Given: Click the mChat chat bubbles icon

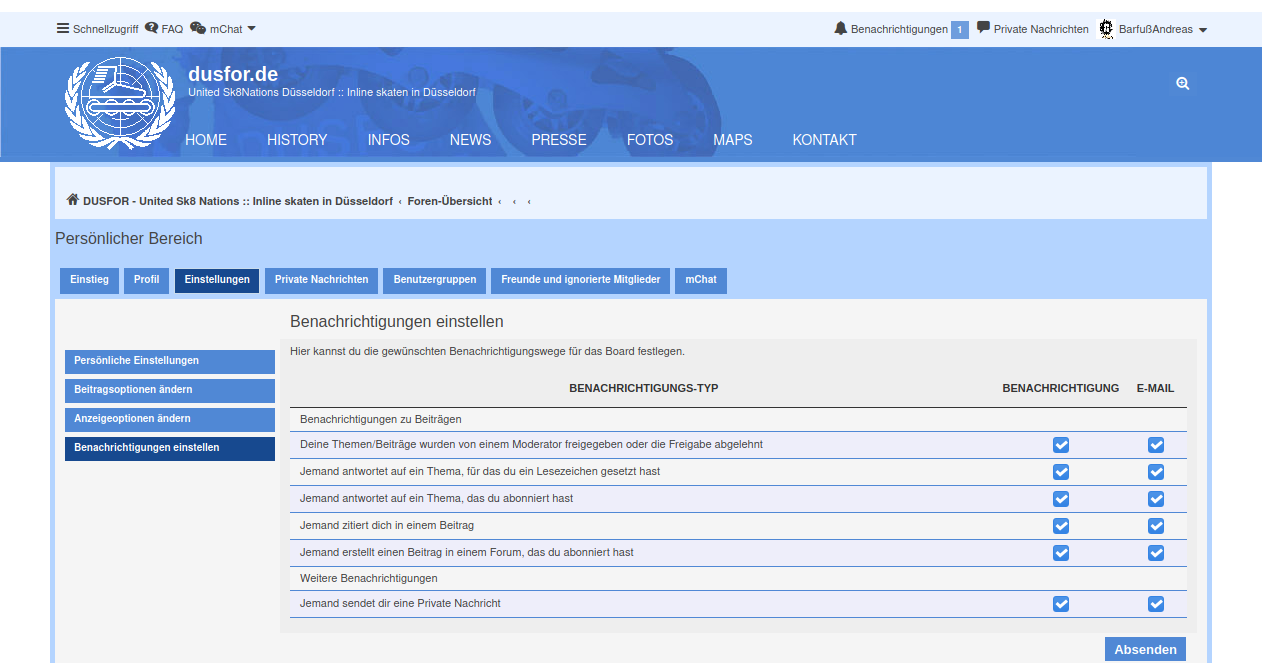Looking at the screenshot, I should point(198,28).
